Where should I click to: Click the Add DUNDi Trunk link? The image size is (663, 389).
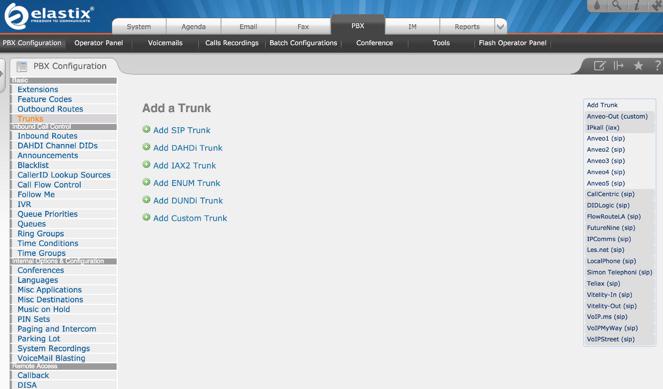coord(188,200)
